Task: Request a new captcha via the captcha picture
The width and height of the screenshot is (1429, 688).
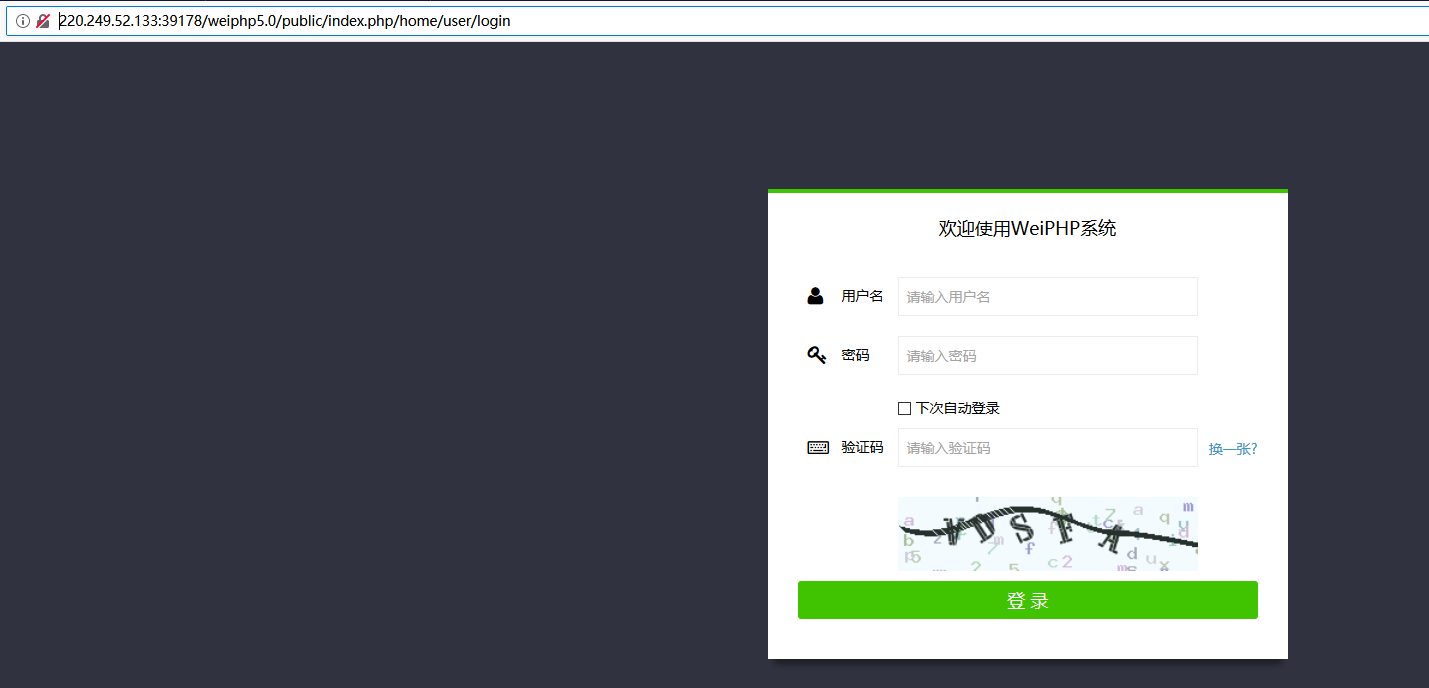Action: click(1047, 533)
